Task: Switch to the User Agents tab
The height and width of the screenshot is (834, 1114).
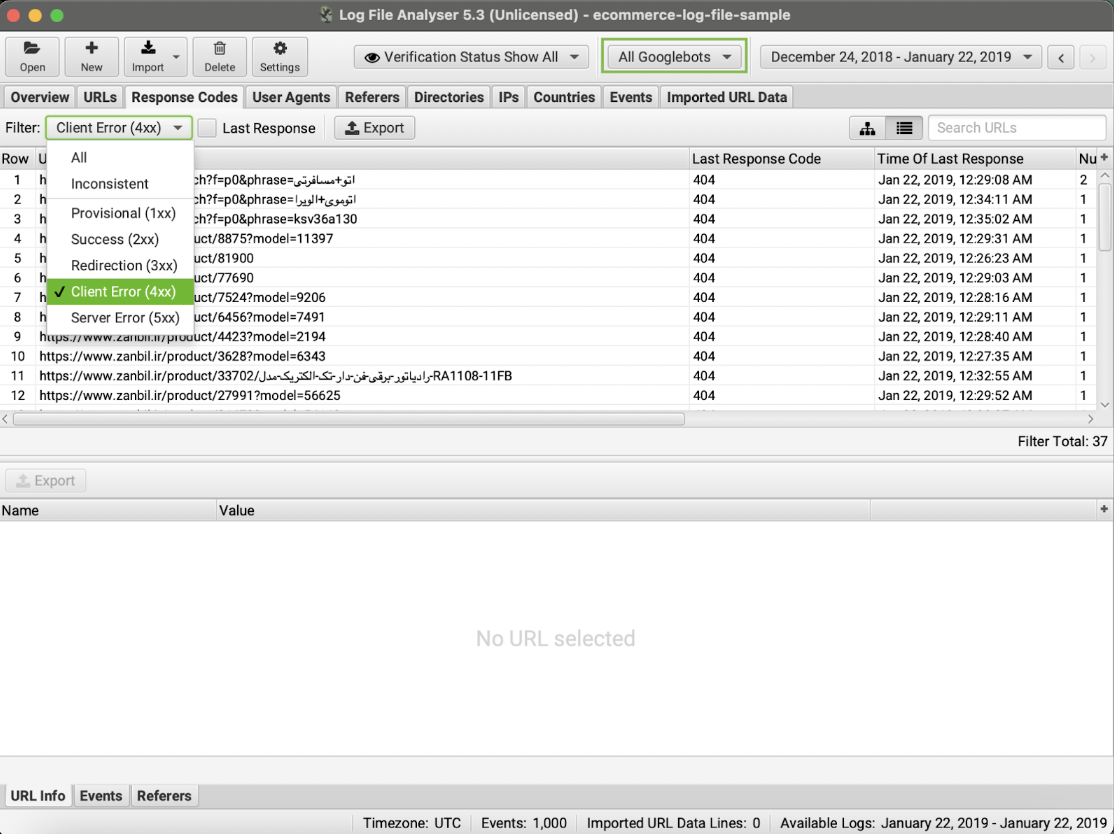Action: point(290,96)
